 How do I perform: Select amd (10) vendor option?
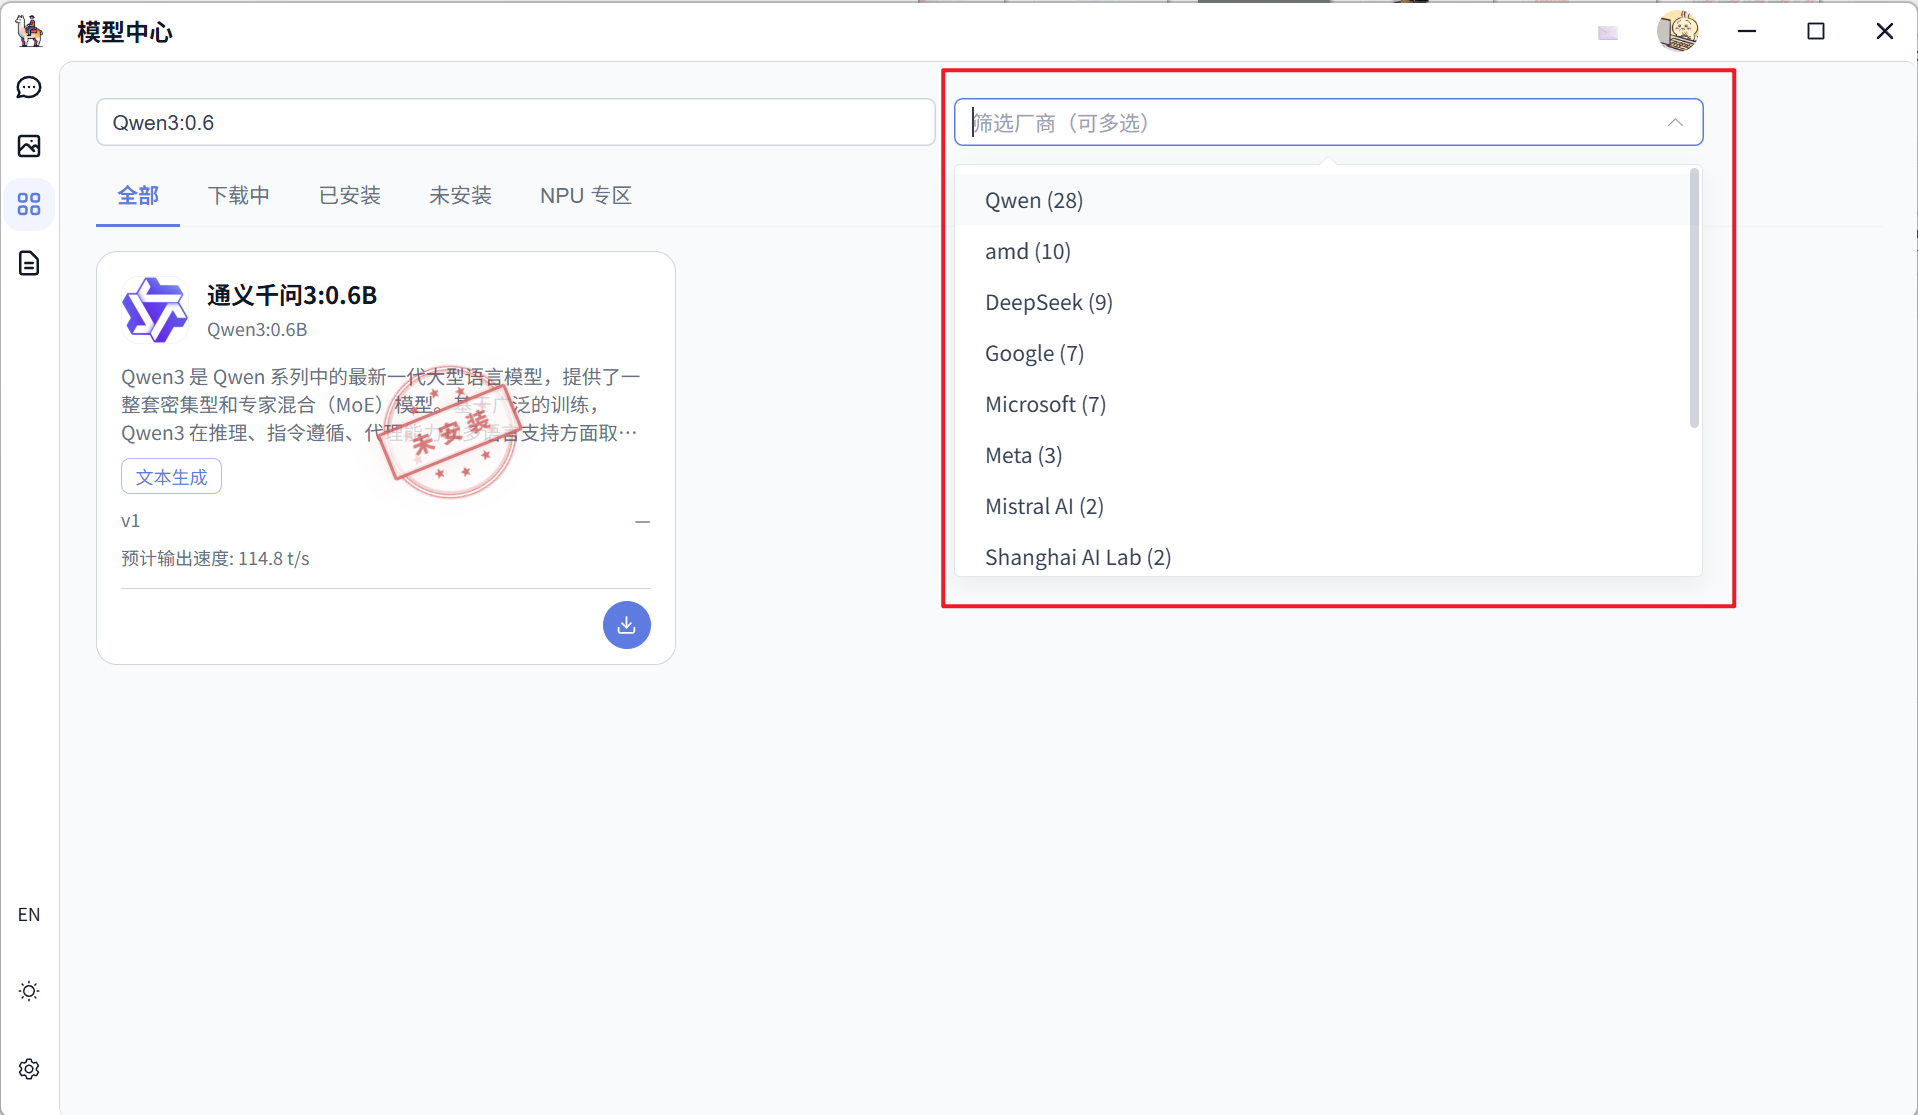(1322, 251)
